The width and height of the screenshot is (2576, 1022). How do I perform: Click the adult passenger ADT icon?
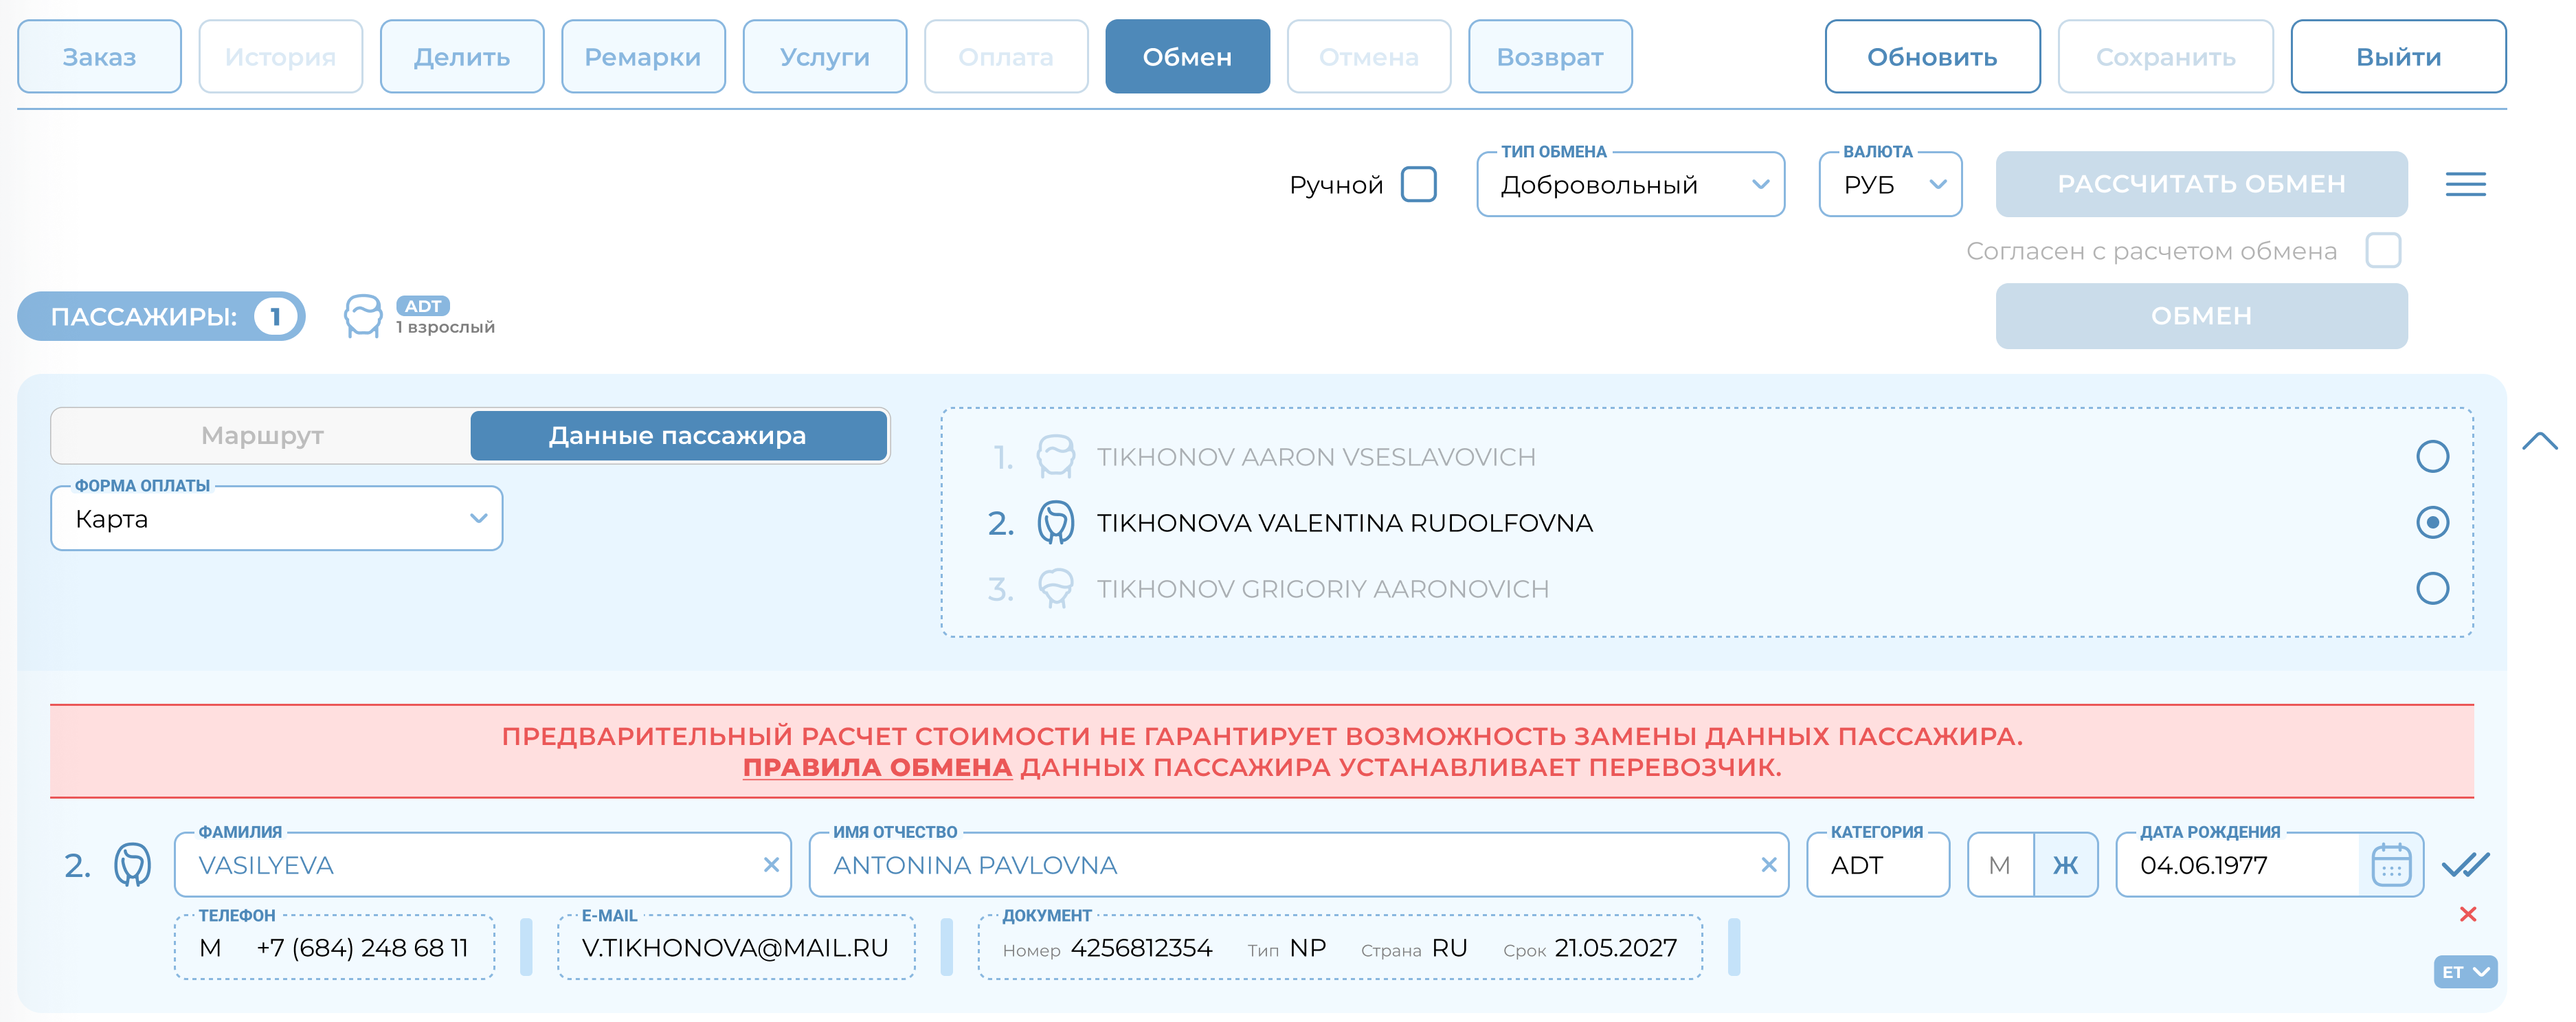coord(363,316)
